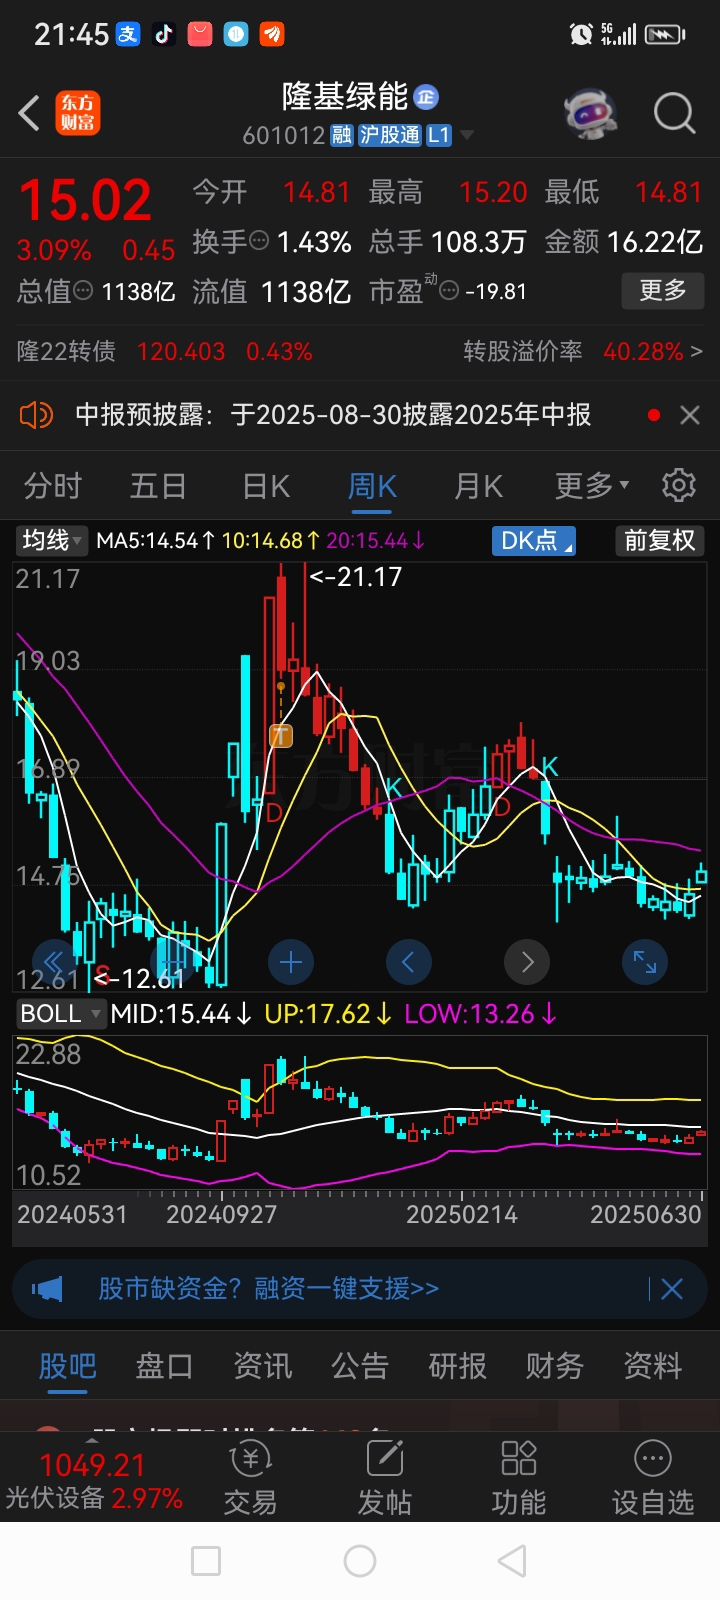Go back using the left arrow

click(29, 113)
